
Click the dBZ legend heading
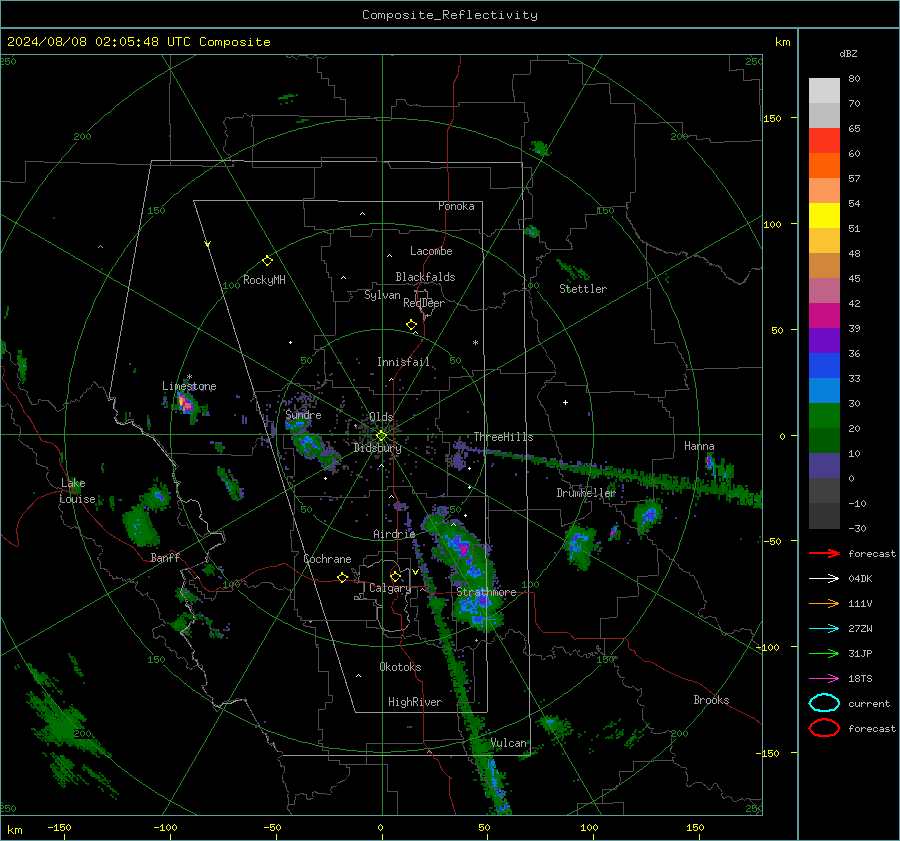point(848,53)
